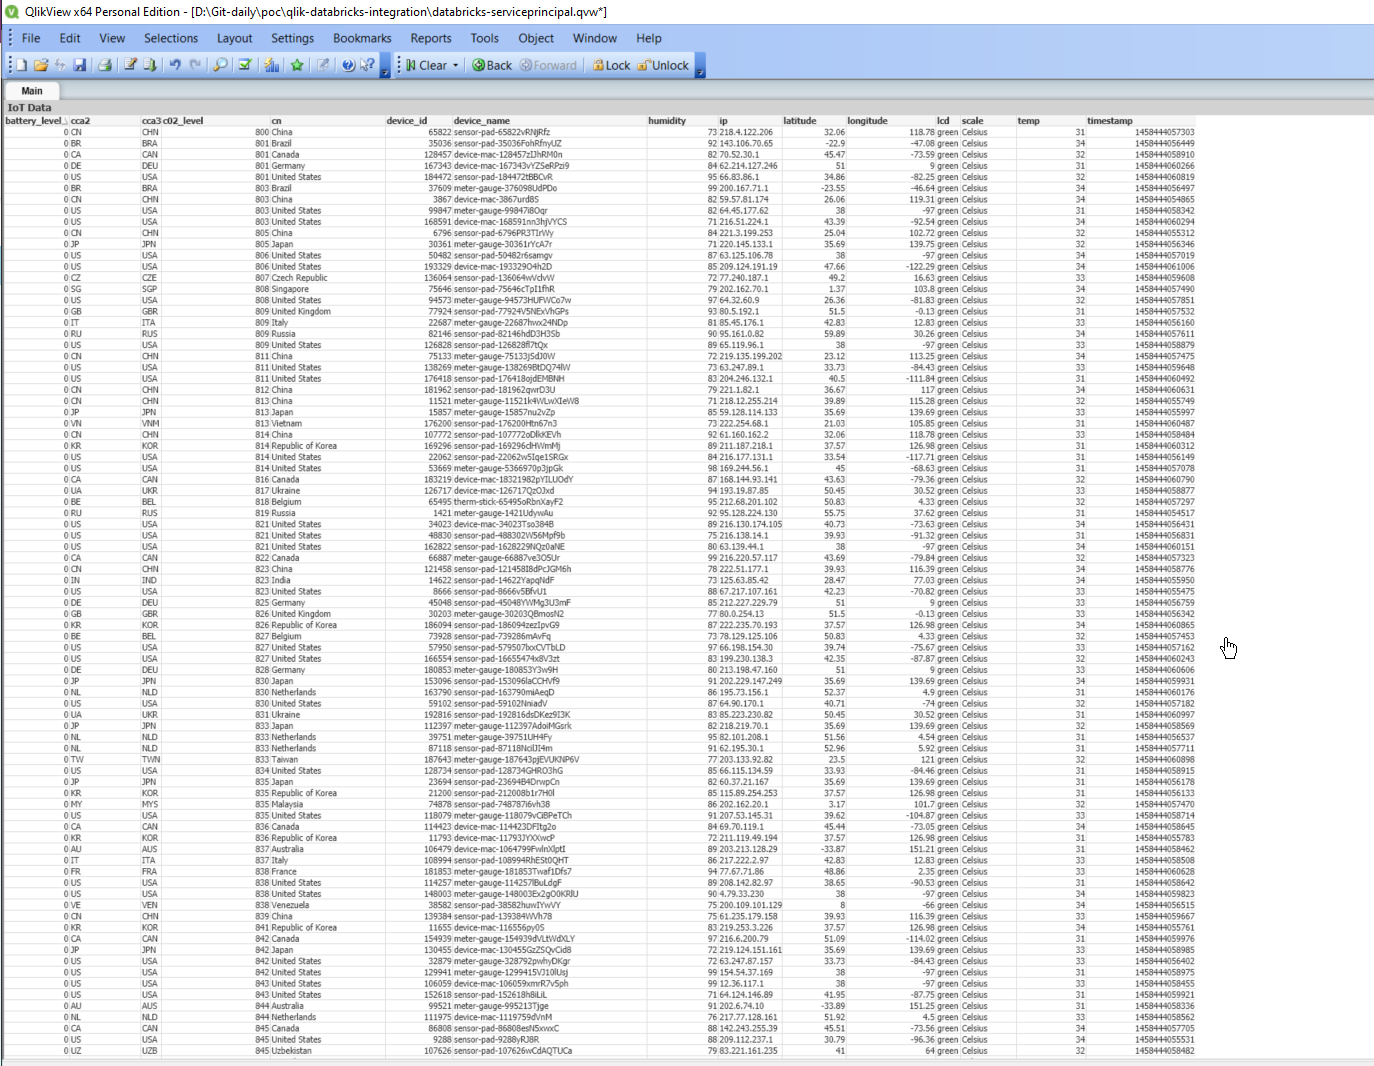Unlock selections via Unlock button
The image size is (1374, 1066).
tap(662, 65)
